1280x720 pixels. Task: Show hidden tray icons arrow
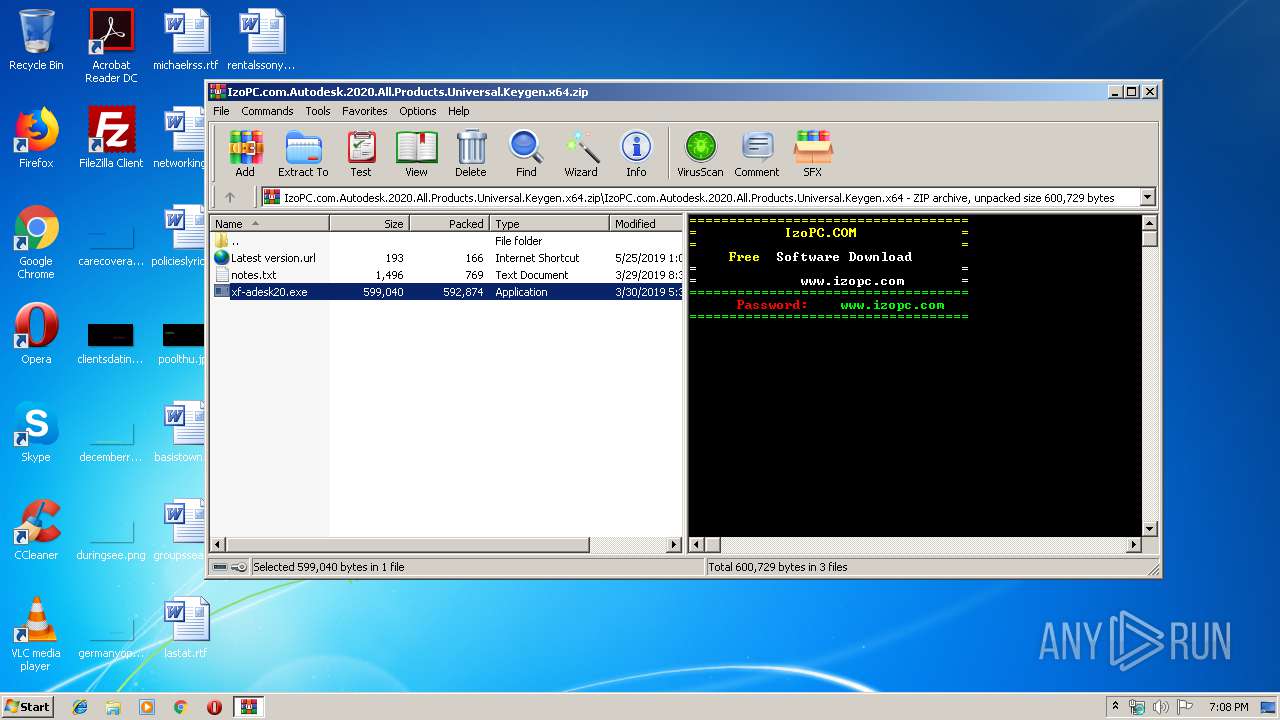1116,707
